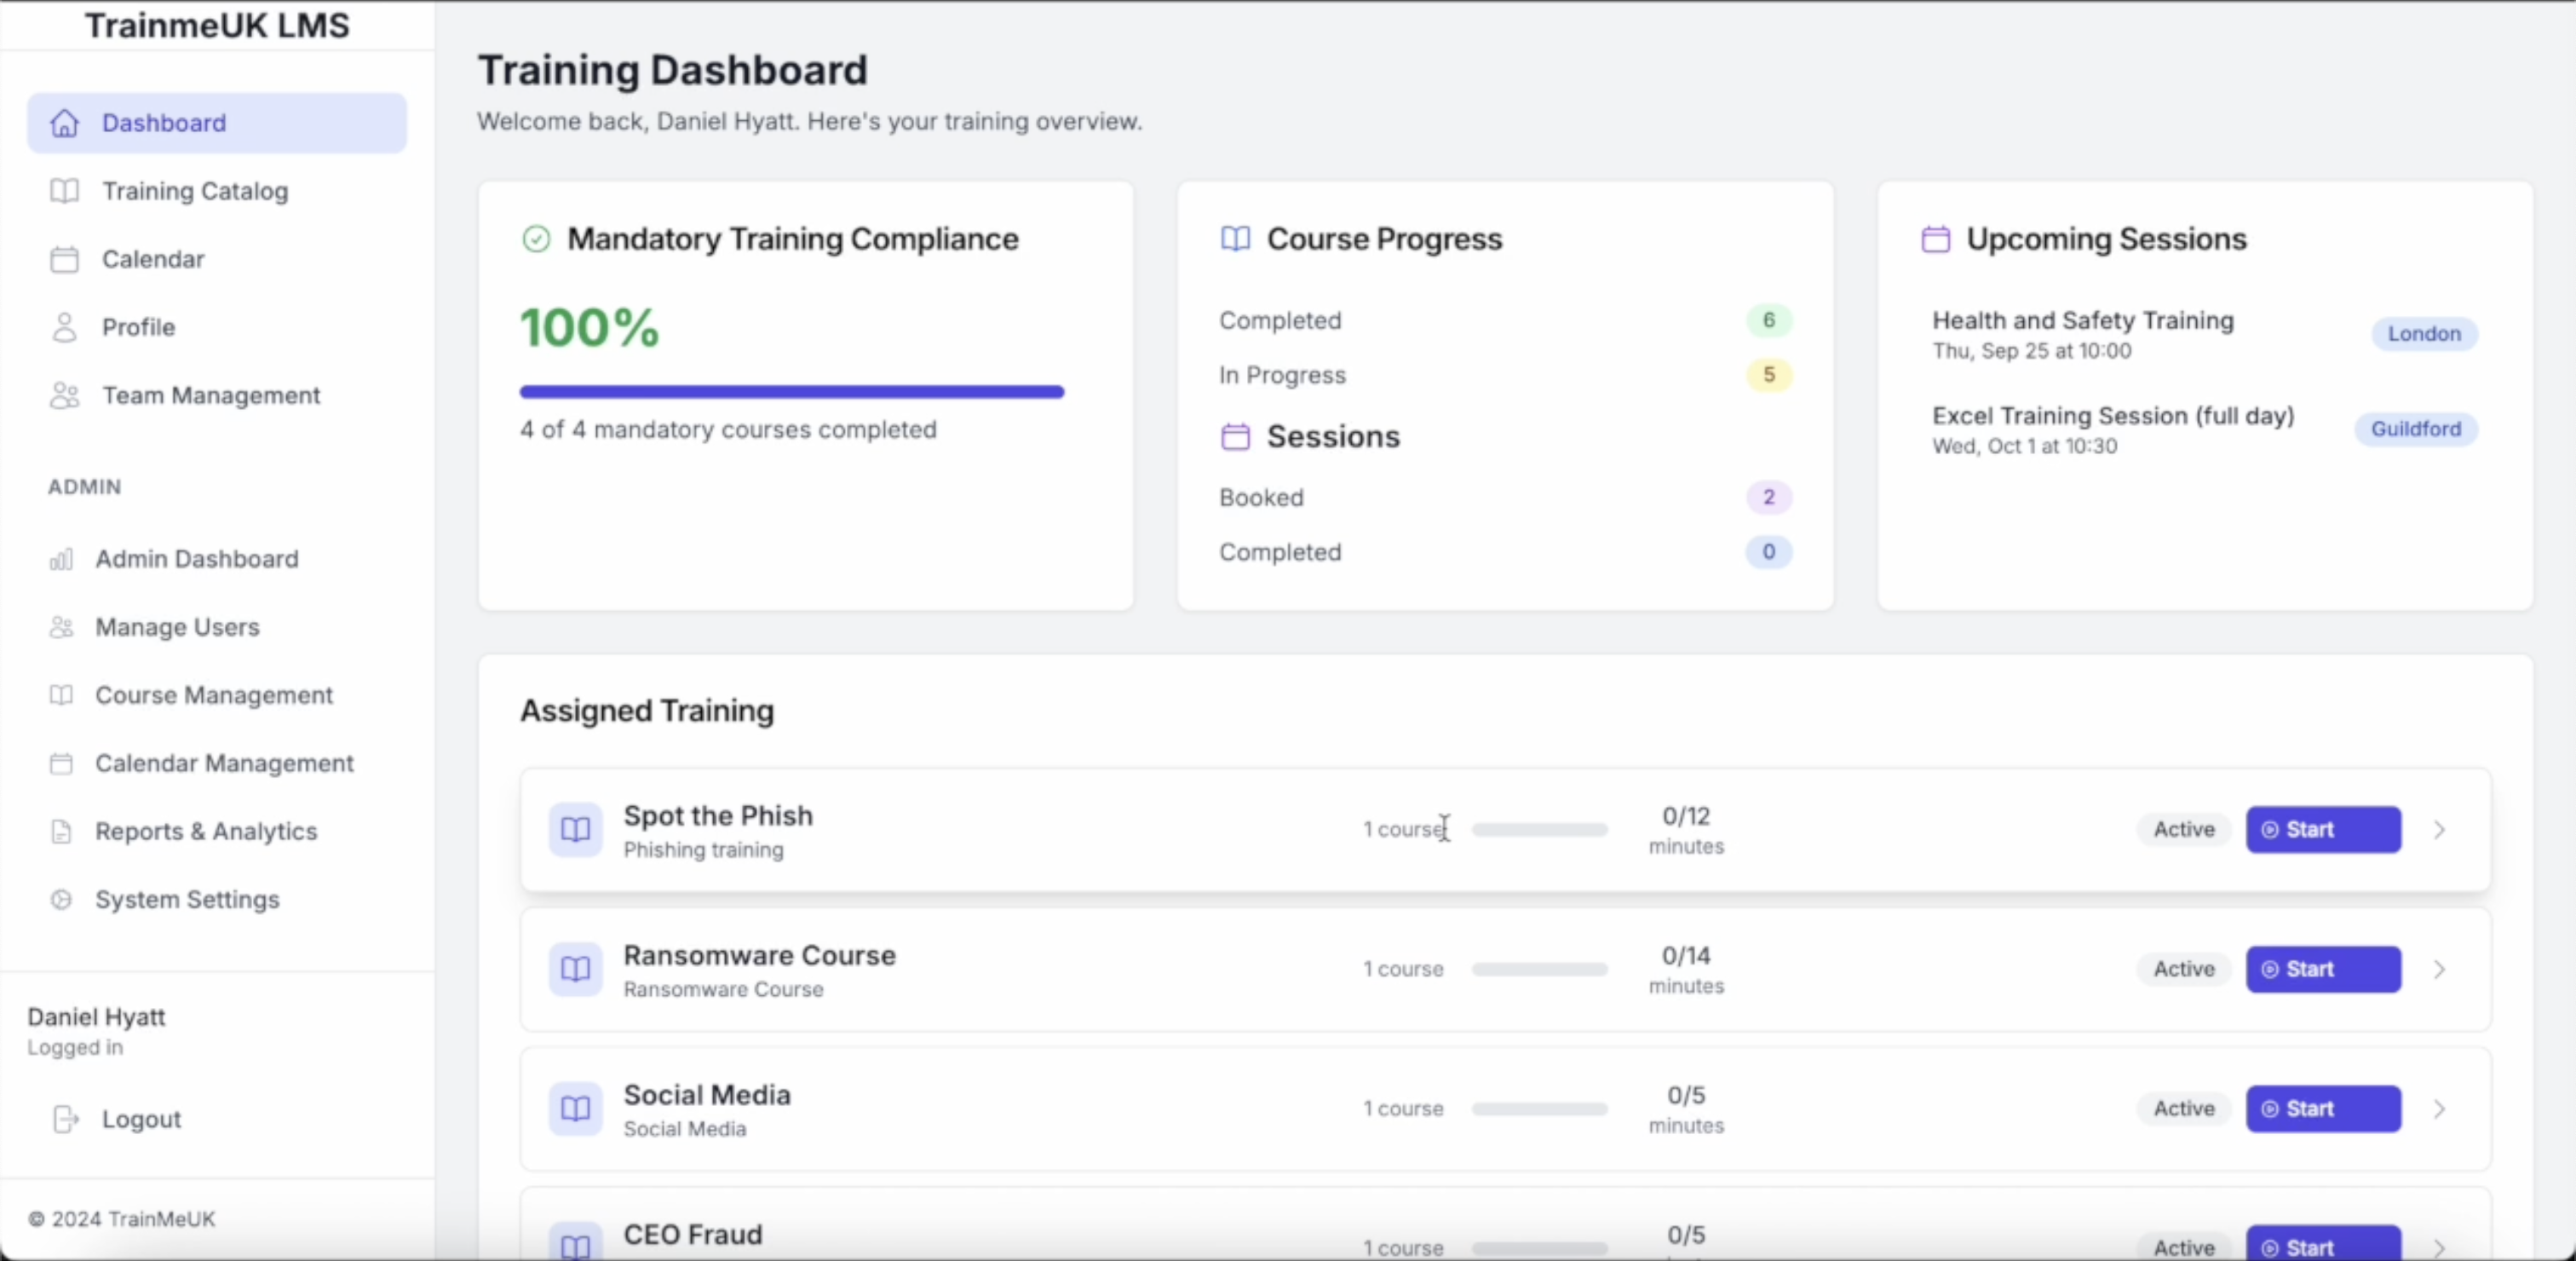Go to Manage Users
The width and height of the screenshot is (2576, 1261).
[217, 627]
